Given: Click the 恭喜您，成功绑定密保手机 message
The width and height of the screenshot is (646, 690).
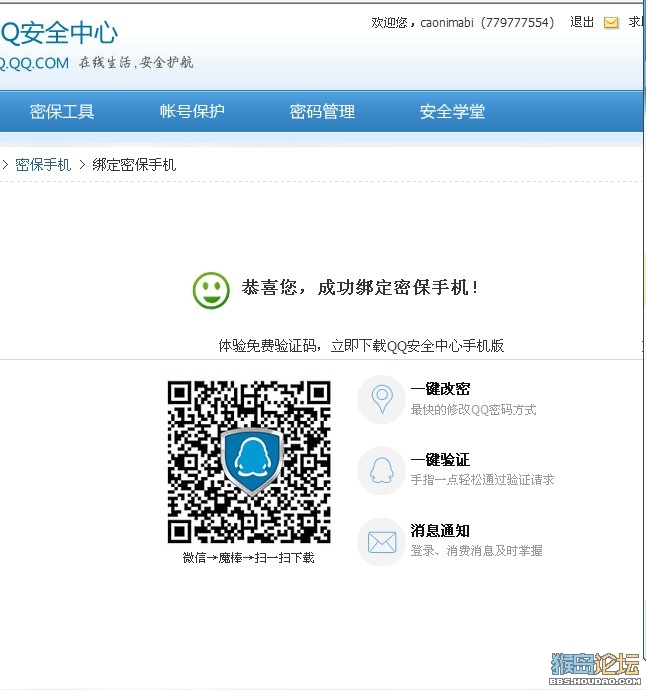Looking at the screenshot, I should 360,288.
